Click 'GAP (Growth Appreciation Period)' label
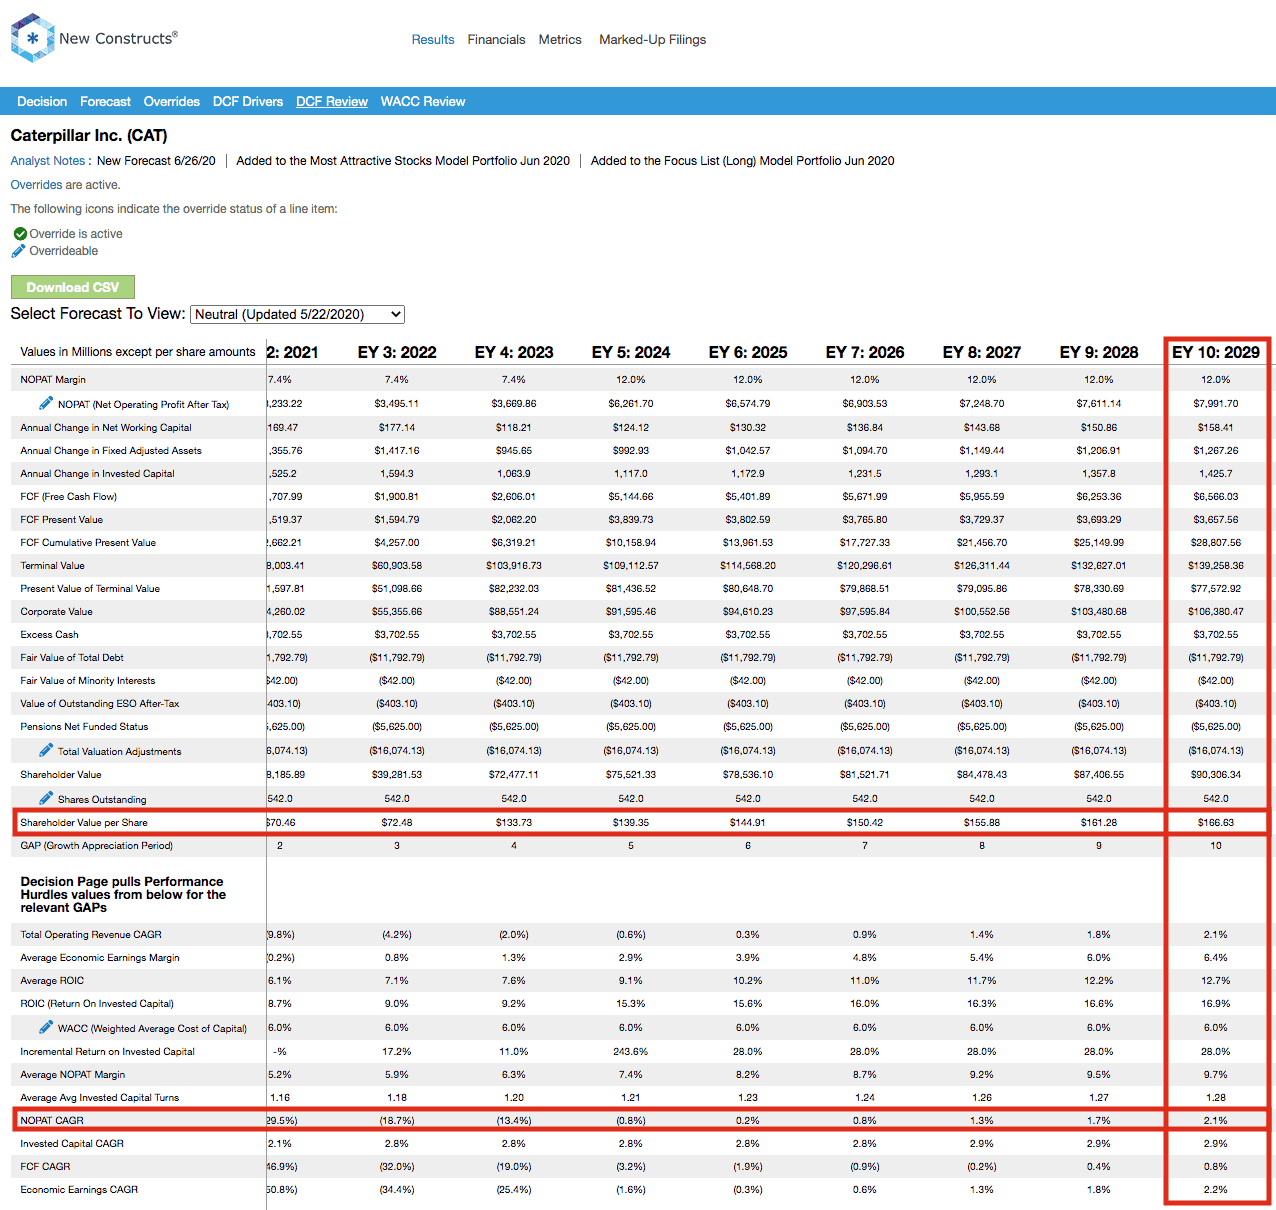The height and width of the screenshot is (1210, 1276). pos(97,846)
